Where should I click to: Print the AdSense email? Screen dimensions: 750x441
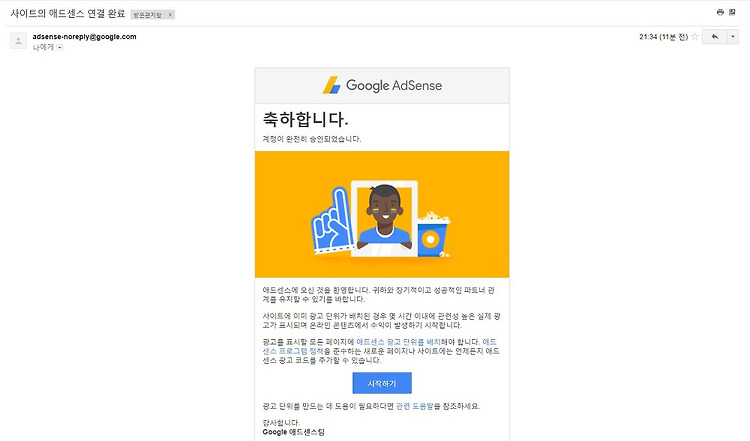coord(720,12)
